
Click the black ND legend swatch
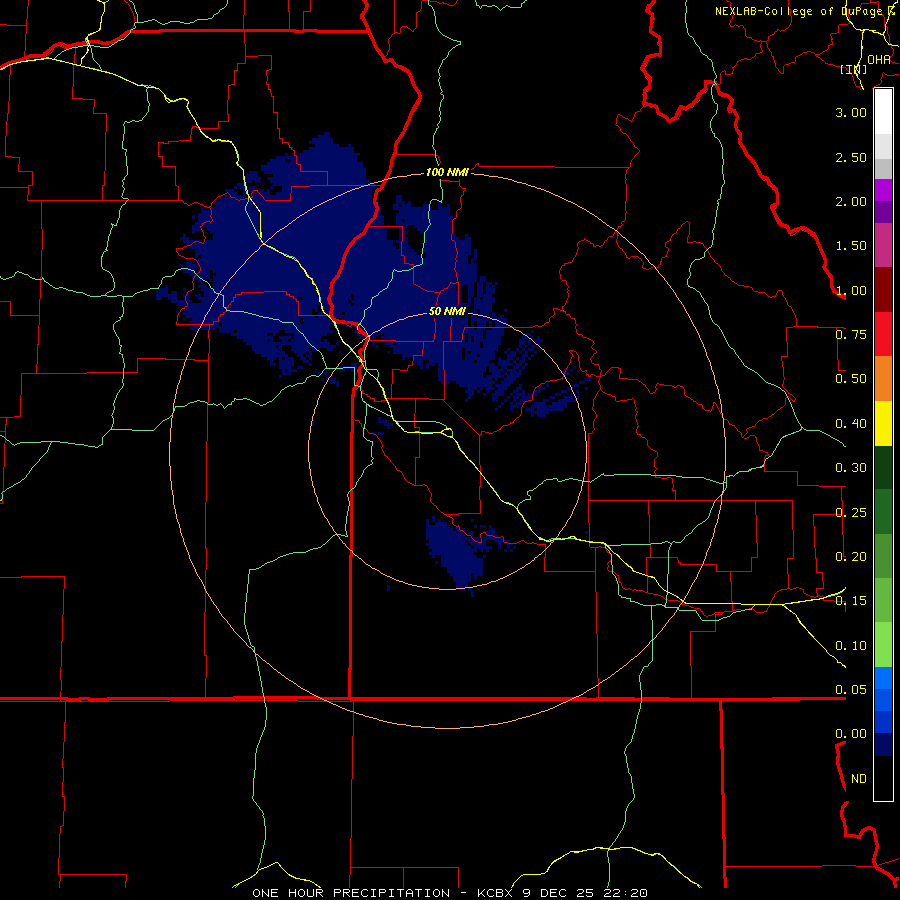(883, 778)
